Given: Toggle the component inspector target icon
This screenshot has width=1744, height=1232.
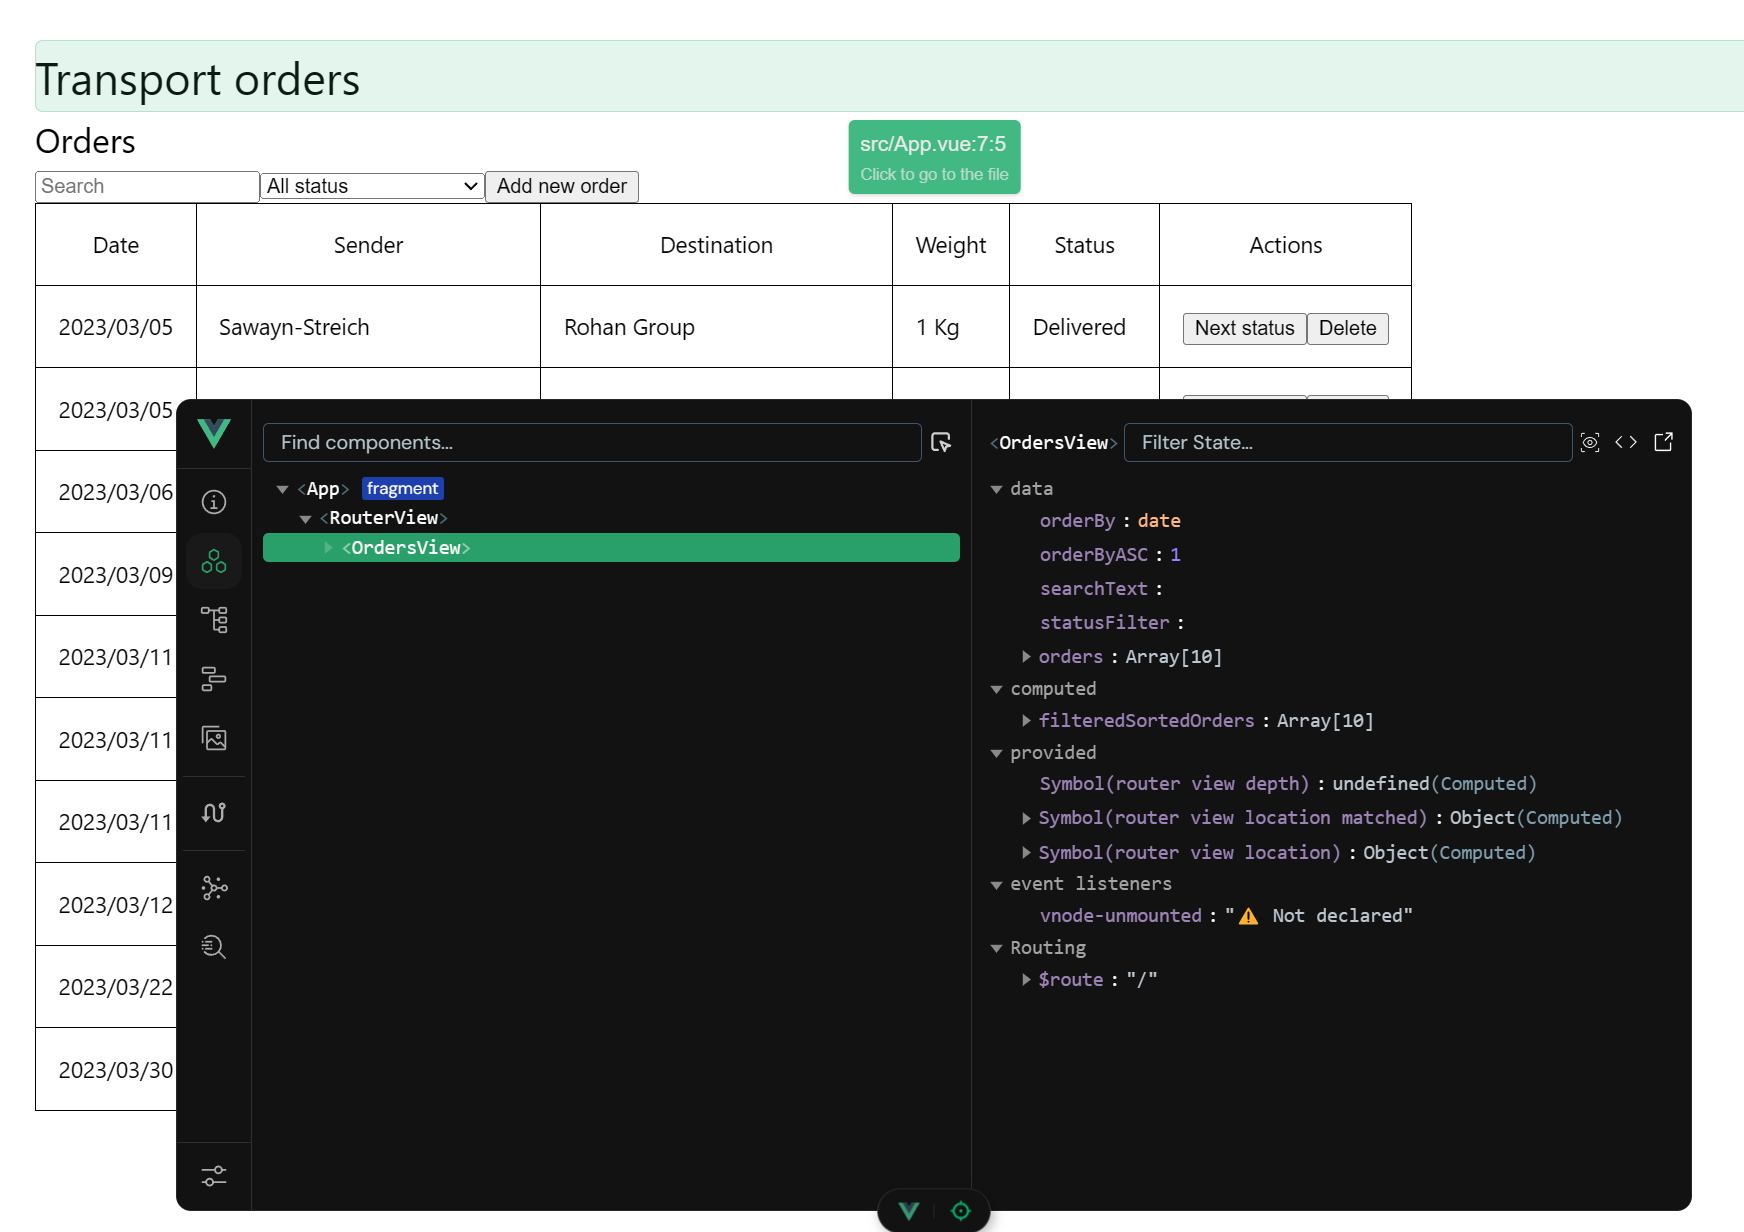Looking at the screenshot, I should (961, 1211).
